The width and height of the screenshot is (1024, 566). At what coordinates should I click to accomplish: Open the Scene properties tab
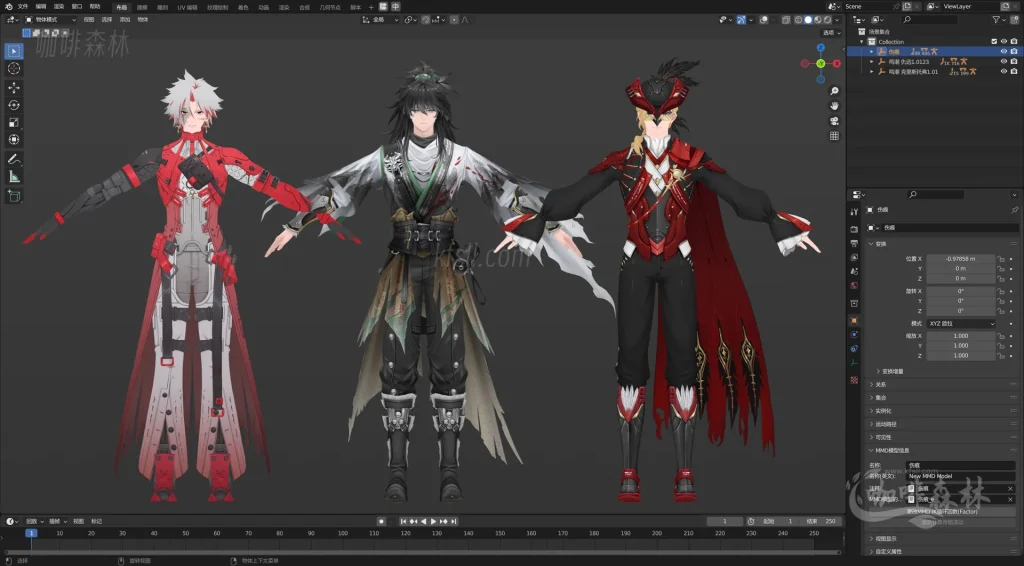854,272
